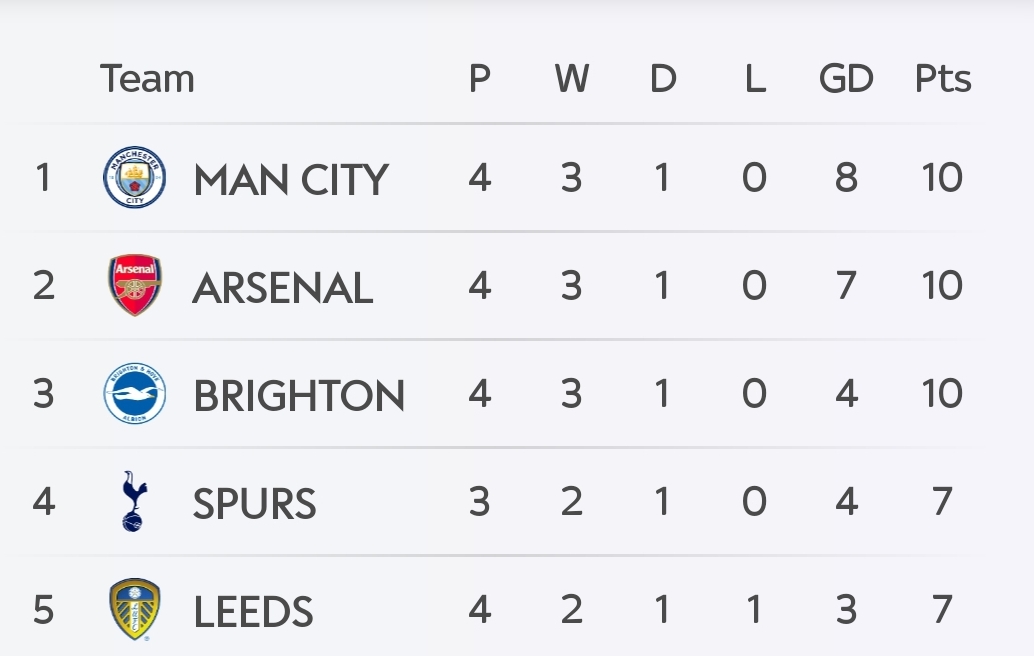Click Man City's points total of 10
The width and height of the screenshot is (1034, 656).
[x=942, y=177]
